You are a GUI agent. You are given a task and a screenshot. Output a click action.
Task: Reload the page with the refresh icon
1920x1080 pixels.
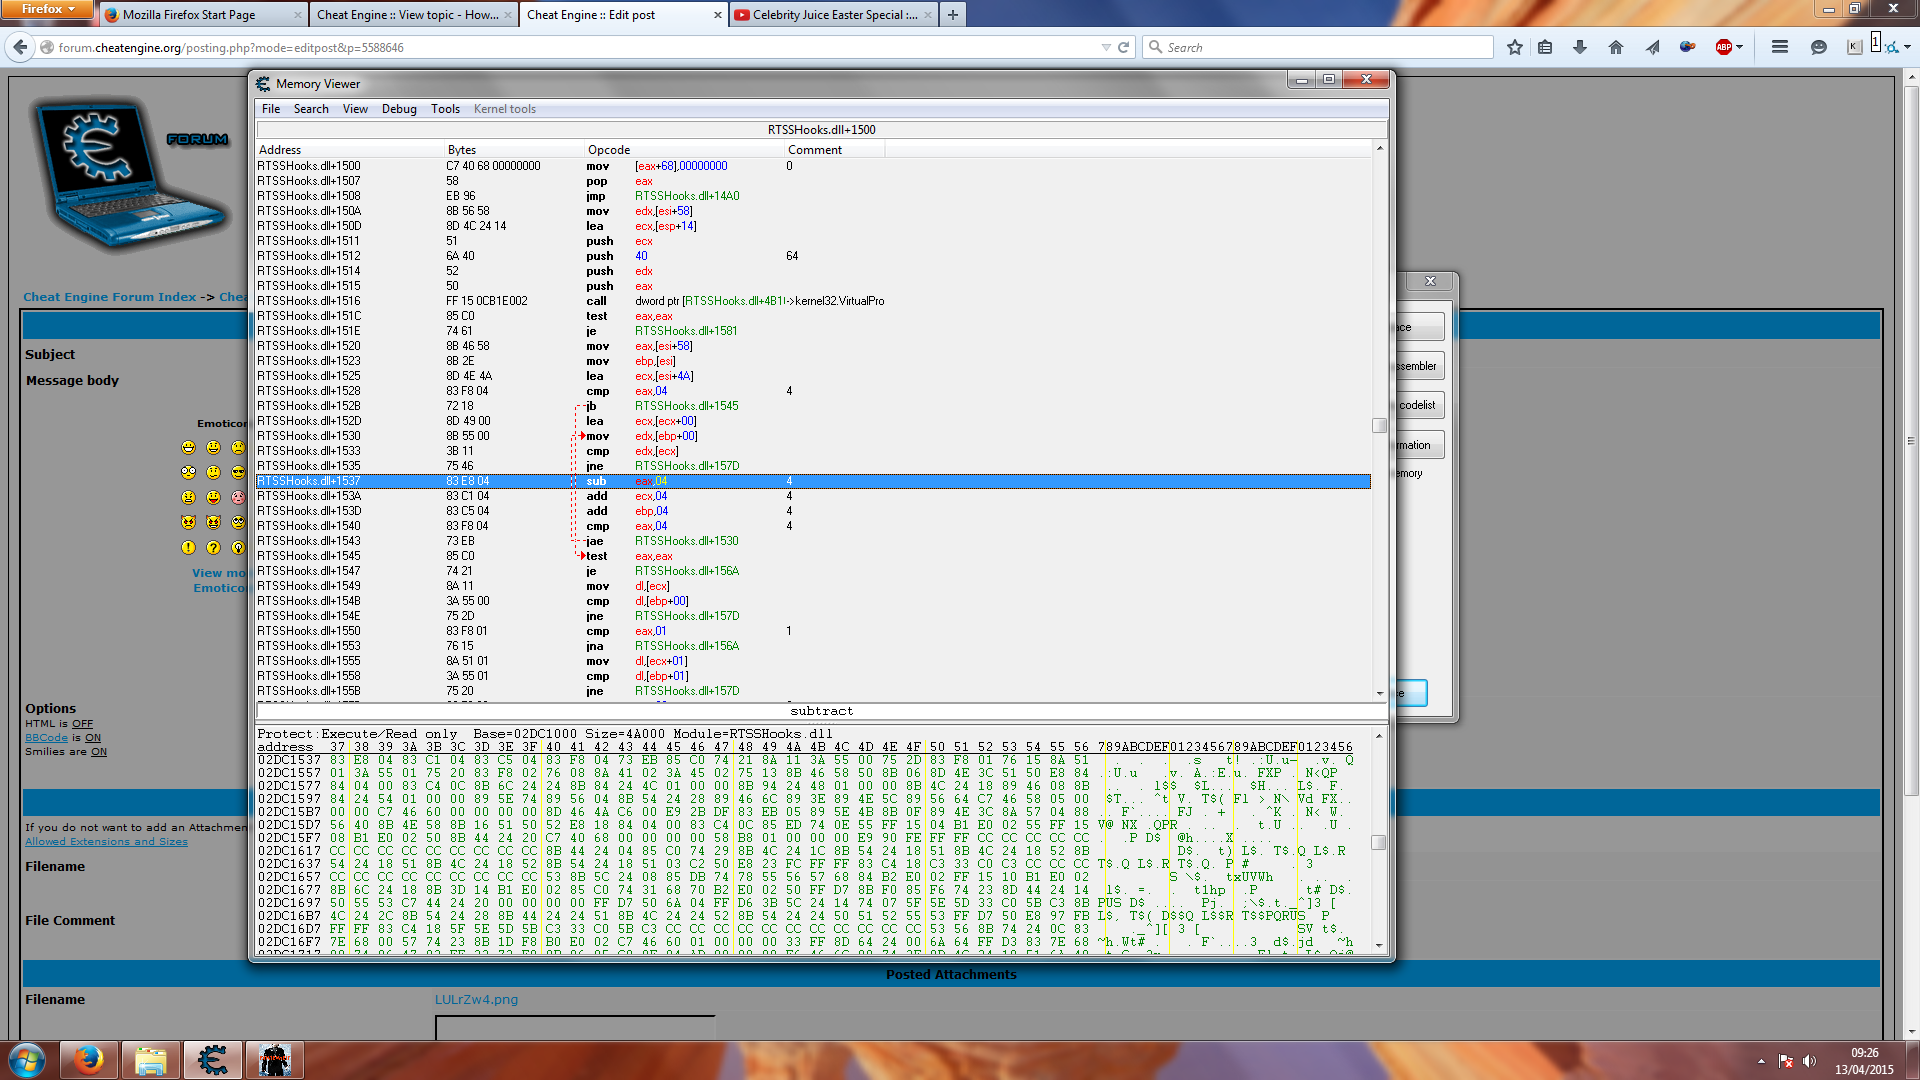coord(1123,47)
